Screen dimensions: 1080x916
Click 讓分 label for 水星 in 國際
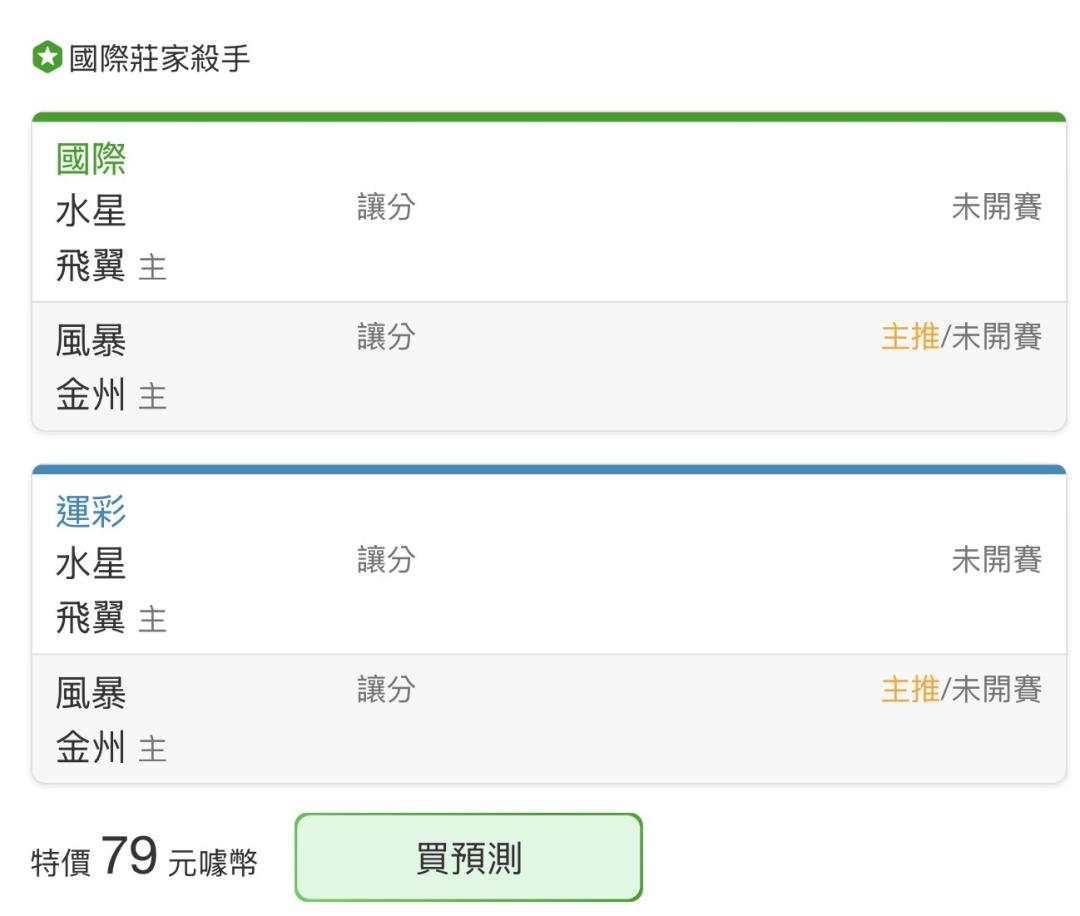[386, 207]
